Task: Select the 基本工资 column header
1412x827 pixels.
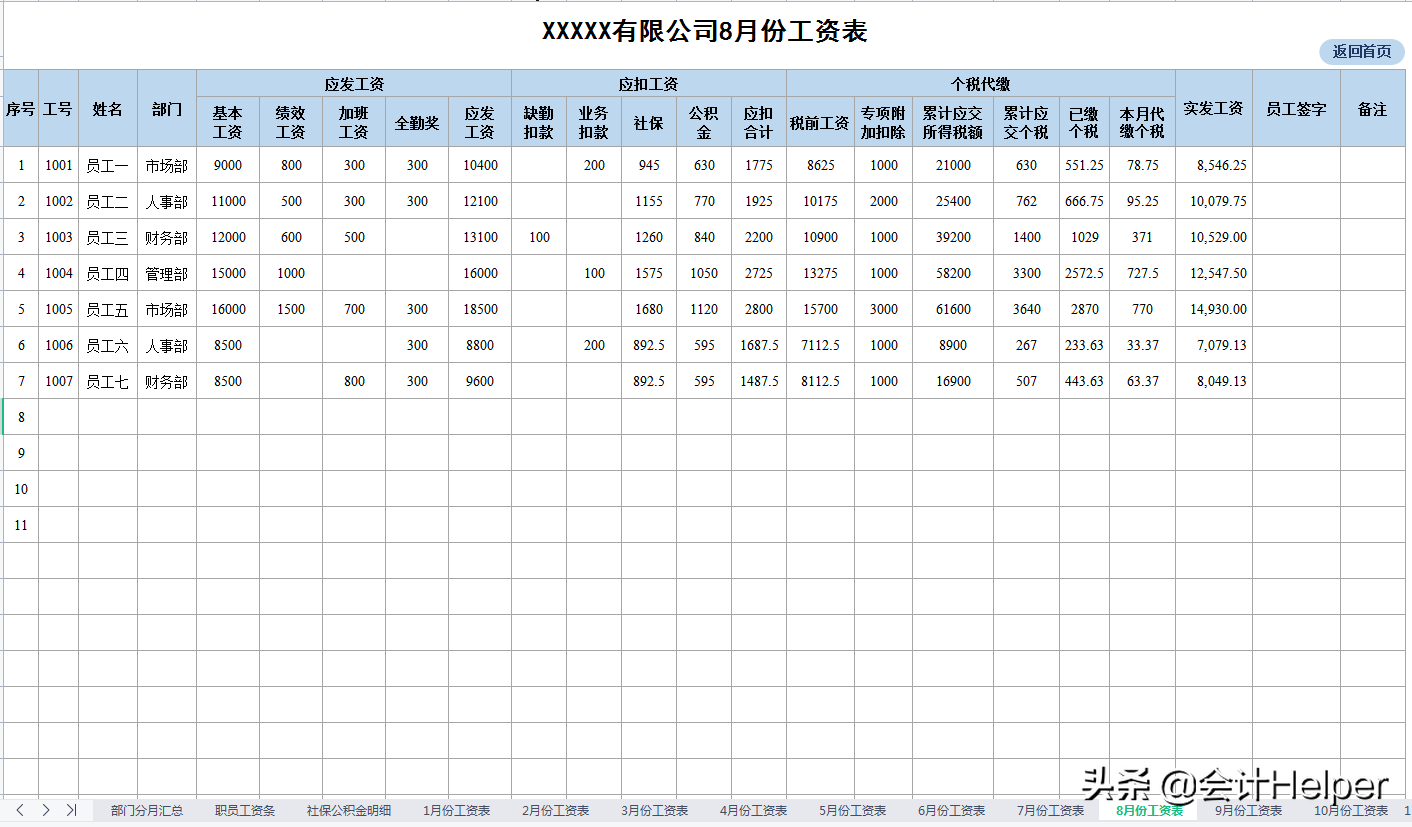Action: (228, 123)
